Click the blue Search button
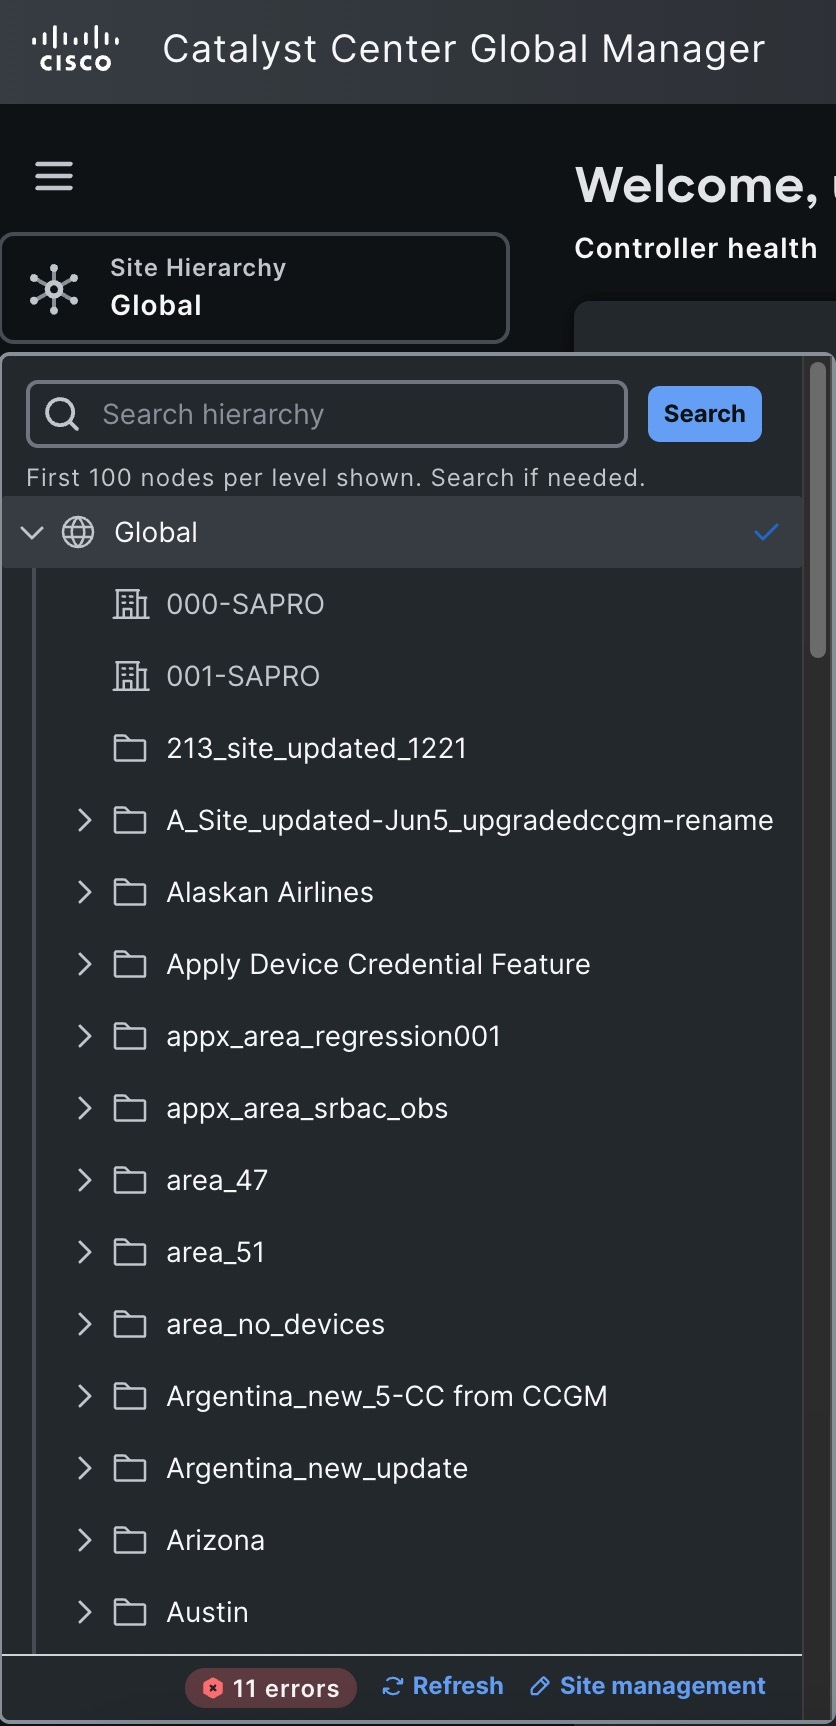 click(704, 414)
